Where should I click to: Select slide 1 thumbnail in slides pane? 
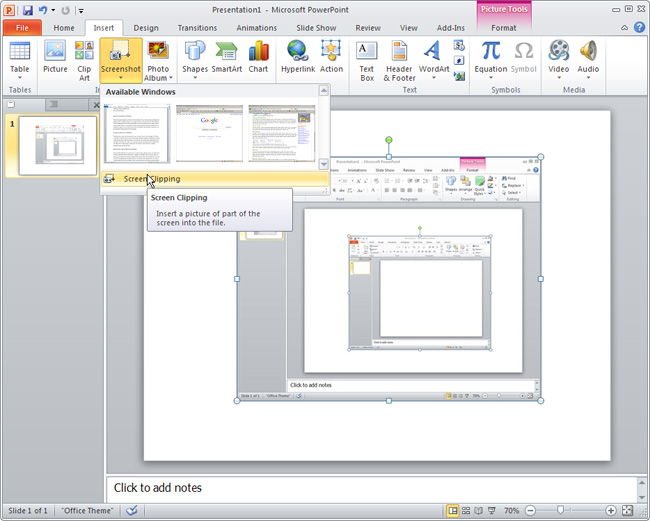pos(58,145)
